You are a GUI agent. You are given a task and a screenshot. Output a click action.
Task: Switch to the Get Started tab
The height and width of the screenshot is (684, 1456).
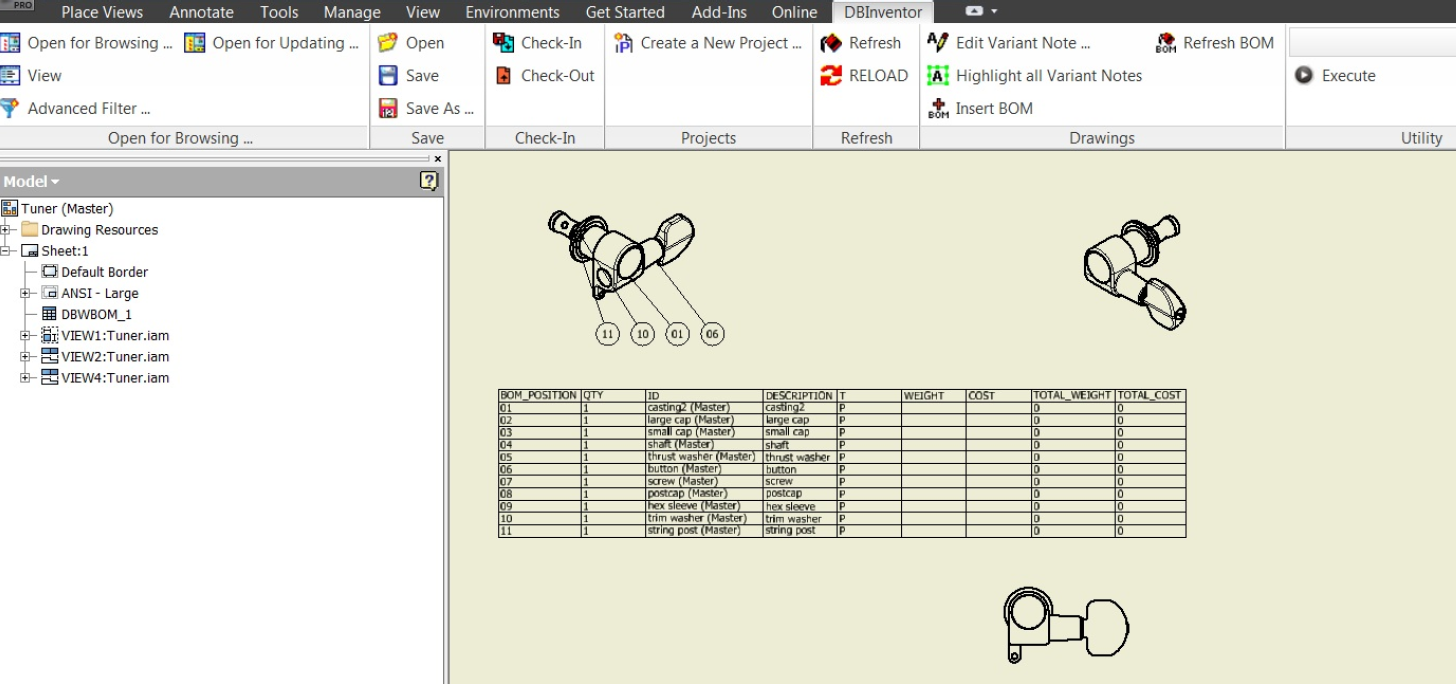[625, 12]
